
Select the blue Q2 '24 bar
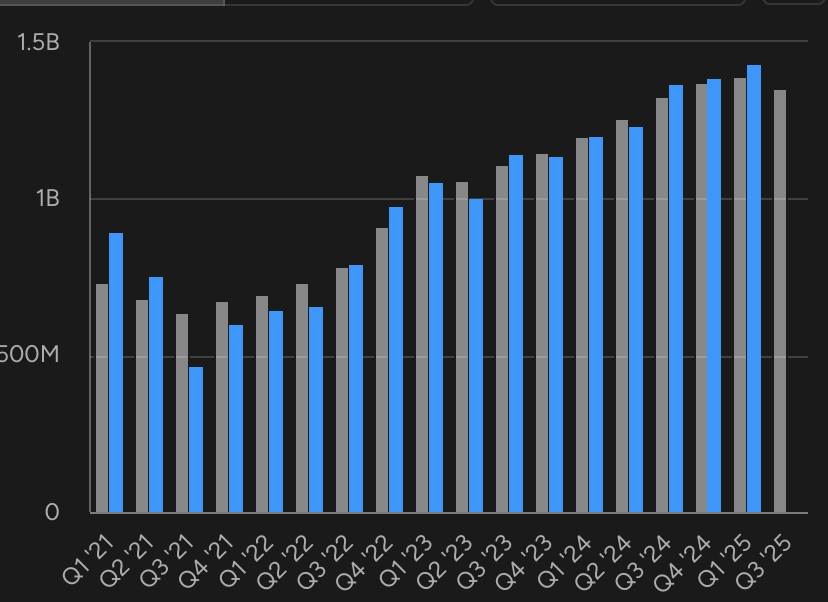[x=636, y=319]
